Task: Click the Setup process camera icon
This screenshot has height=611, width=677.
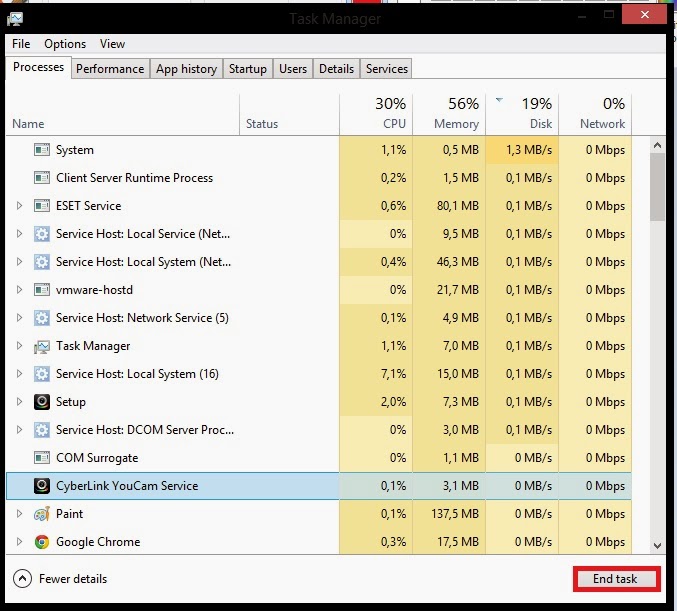Action: point(42,402)
